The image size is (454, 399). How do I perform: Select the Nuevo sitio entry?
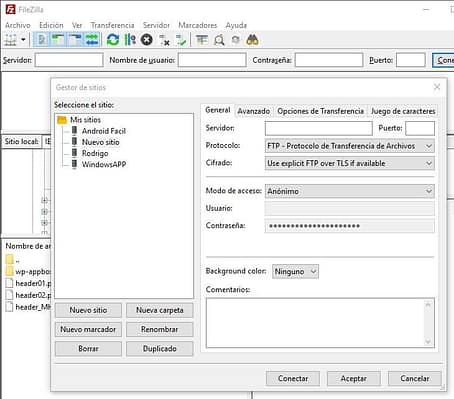100,142
